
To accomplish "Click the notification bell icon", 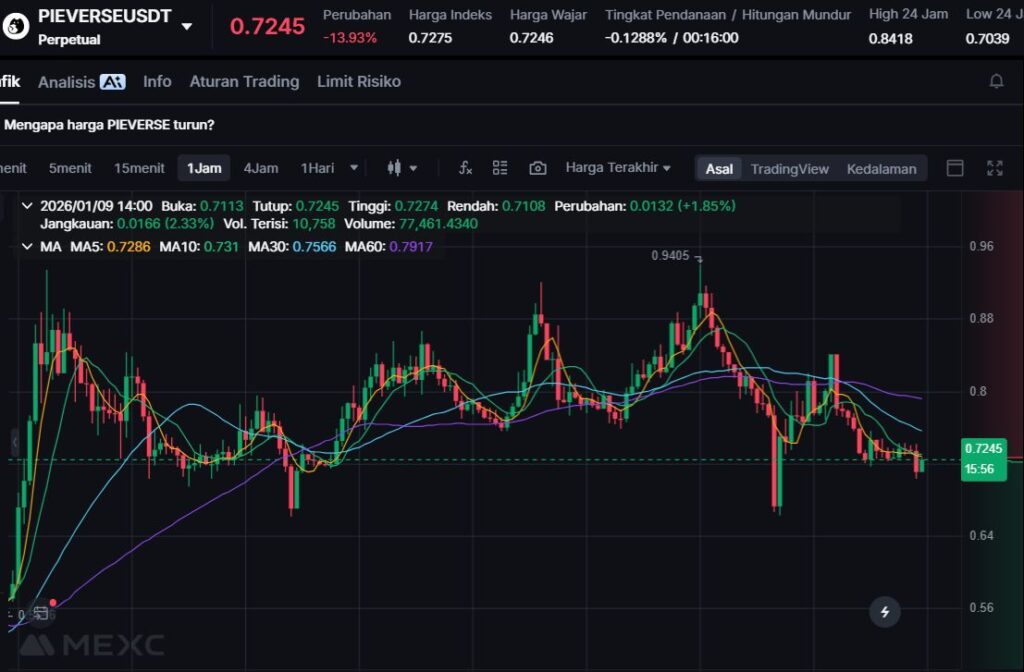I will tap(996, 82).
